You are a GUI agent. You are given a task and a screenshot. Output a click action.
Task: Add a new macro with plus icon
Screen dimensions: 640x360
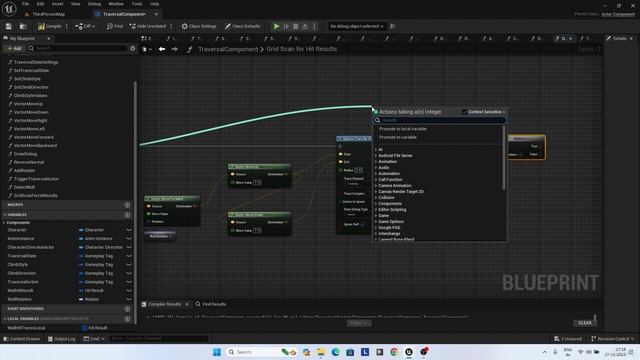127,205
